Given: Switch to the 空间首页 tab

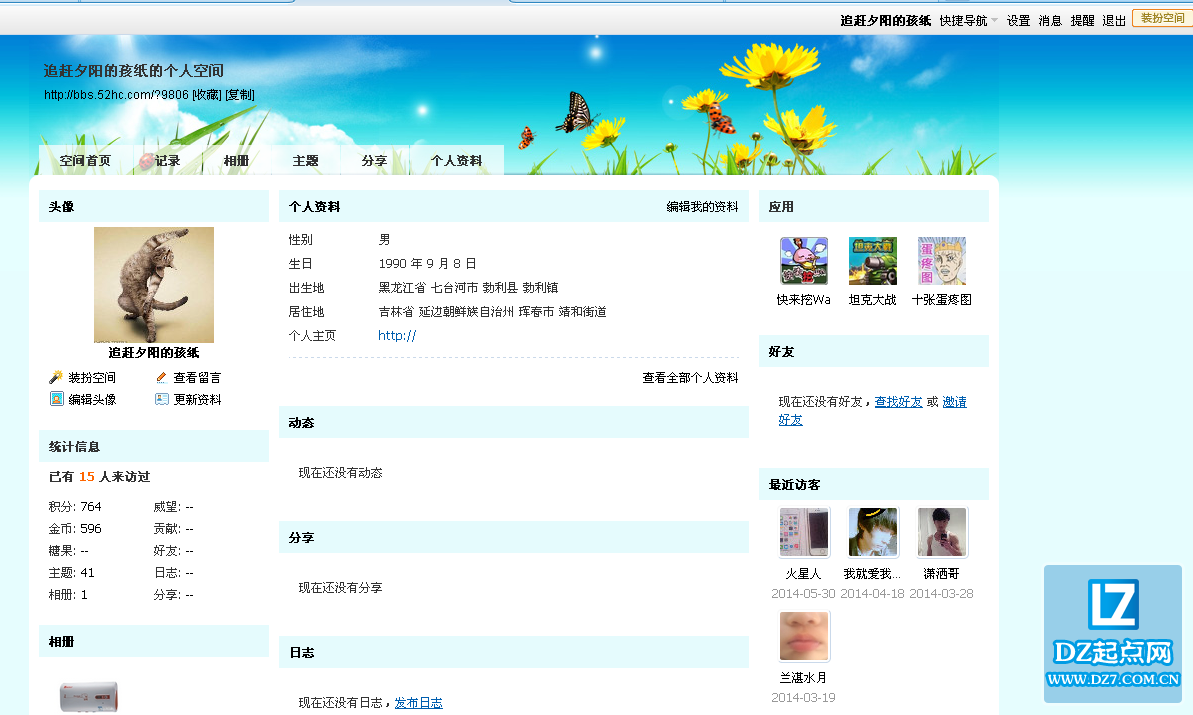Looking at the screenshot, I should click(85, 161).
